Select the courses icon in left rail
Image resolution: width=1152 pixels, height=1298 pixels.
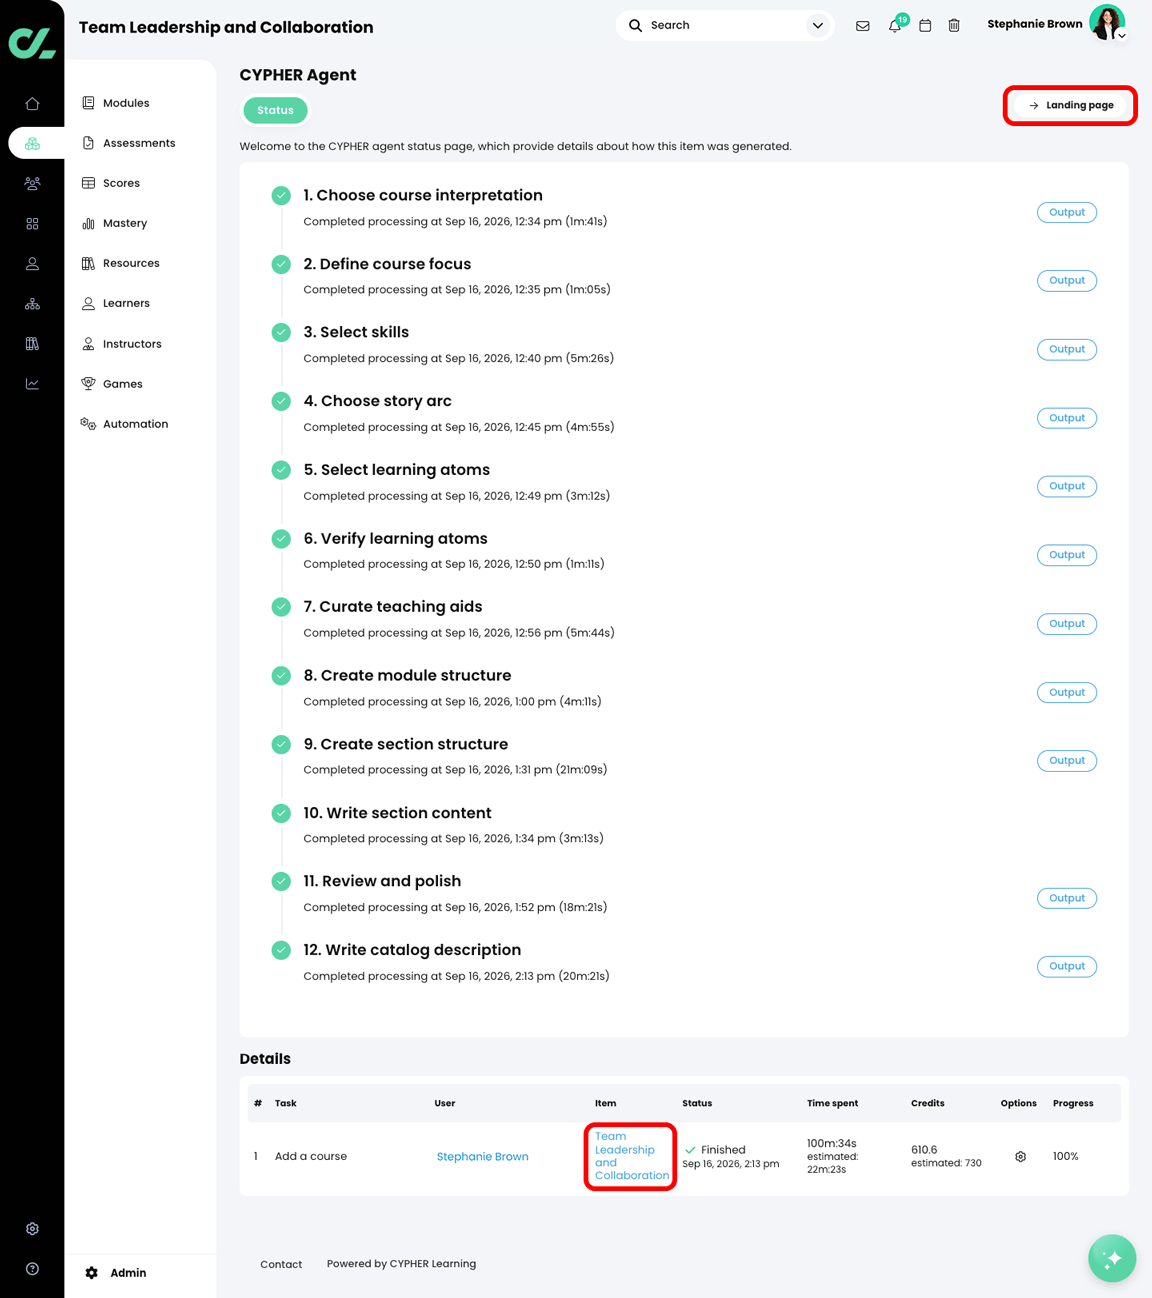32,143
